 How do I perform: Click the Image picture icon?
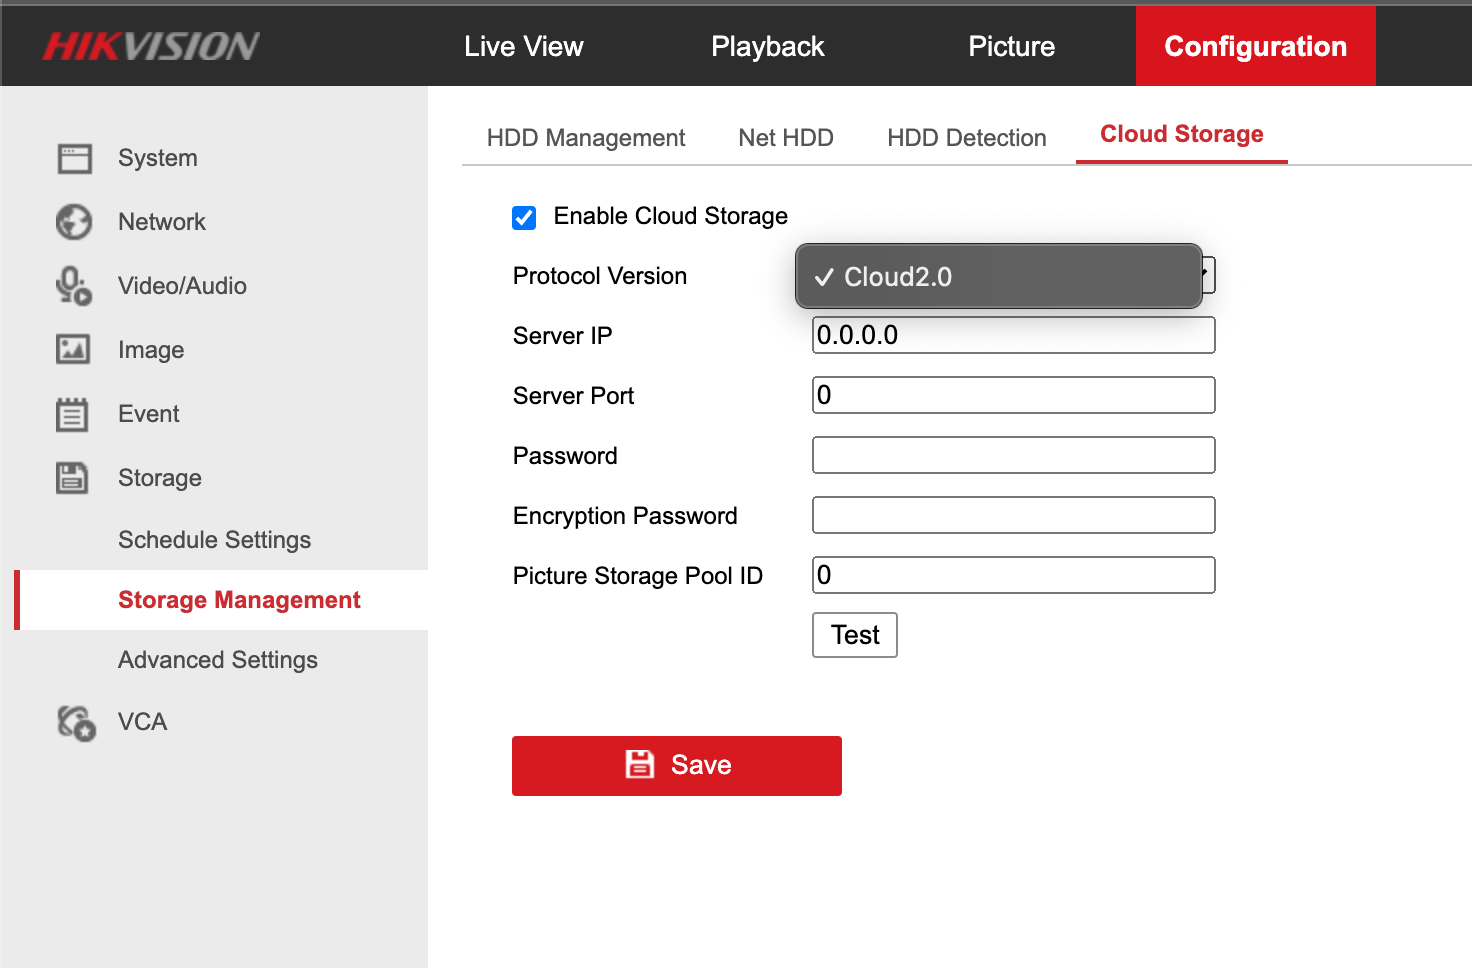pos(73,350)
